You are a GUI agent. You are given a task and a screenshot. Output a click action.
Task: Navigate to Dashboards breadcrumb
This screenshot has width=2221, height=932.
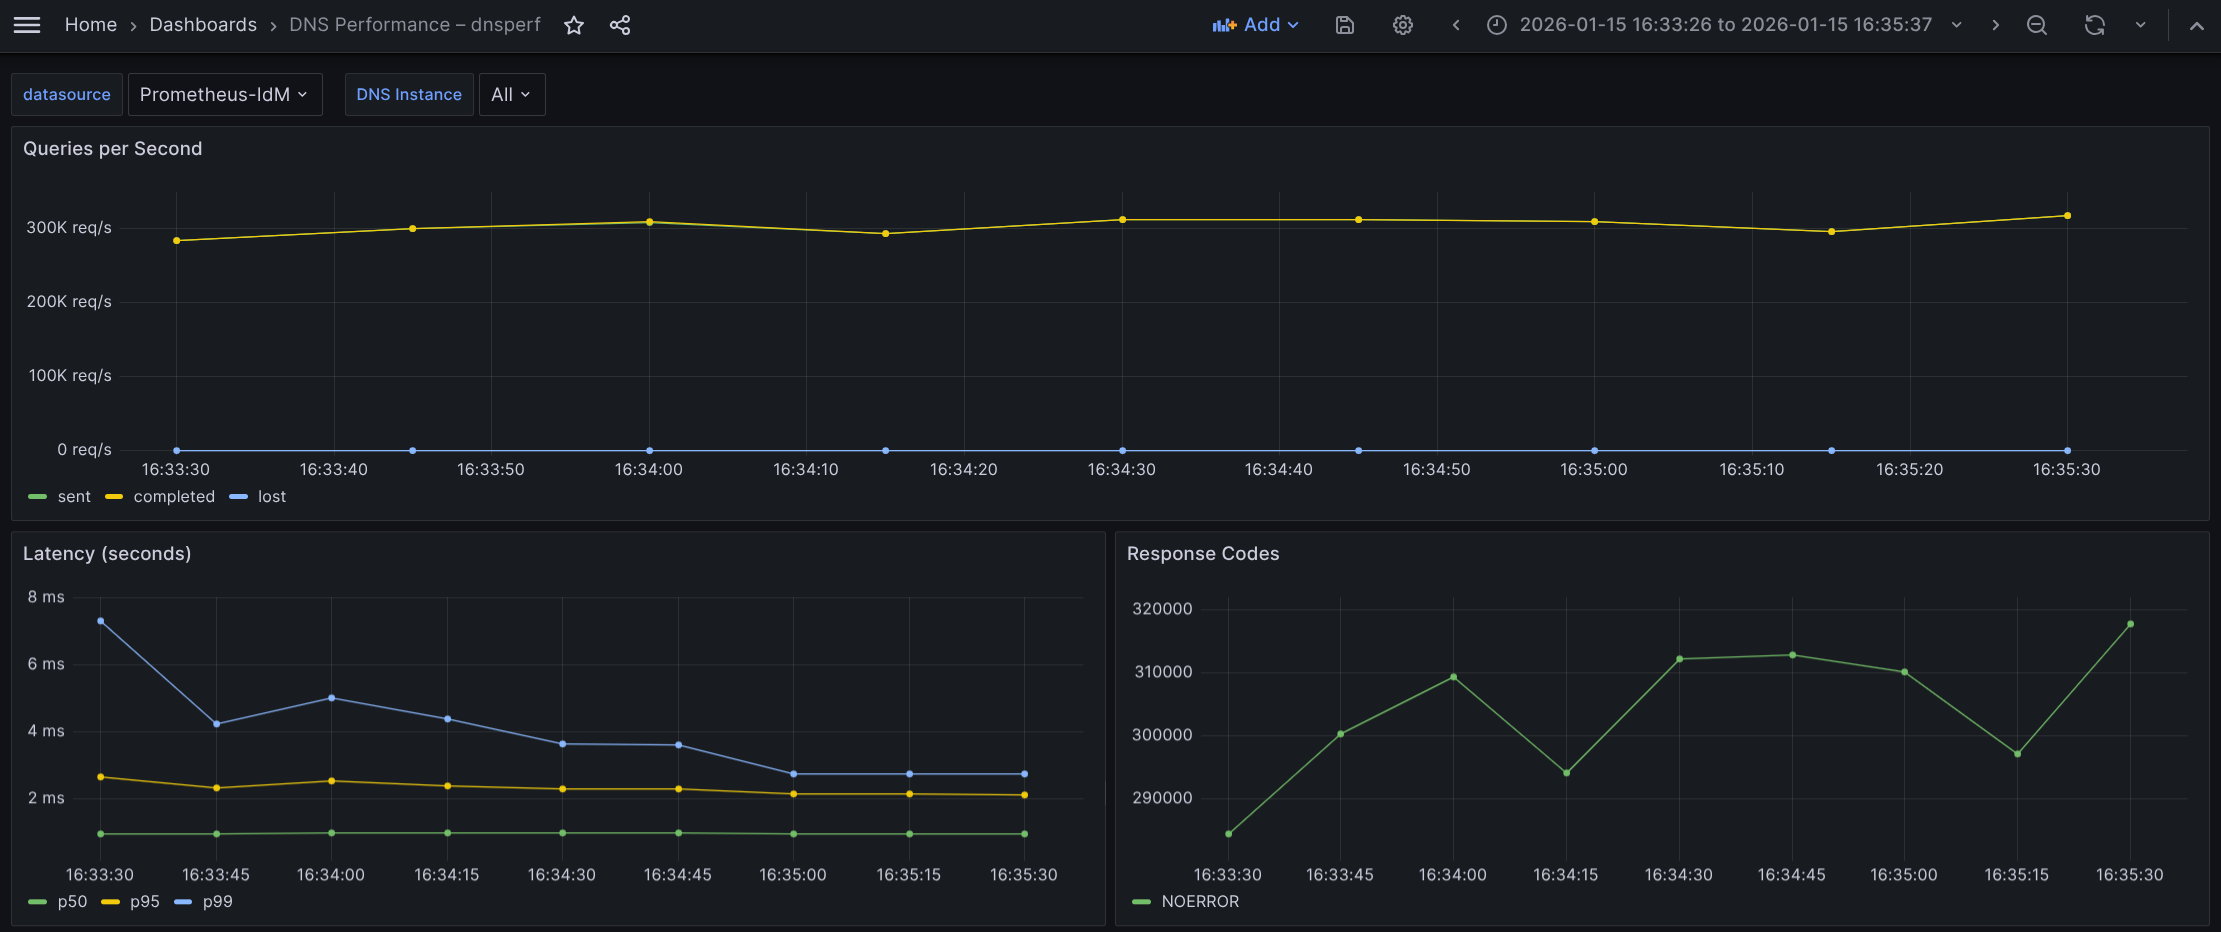click(x=203, y=25)
